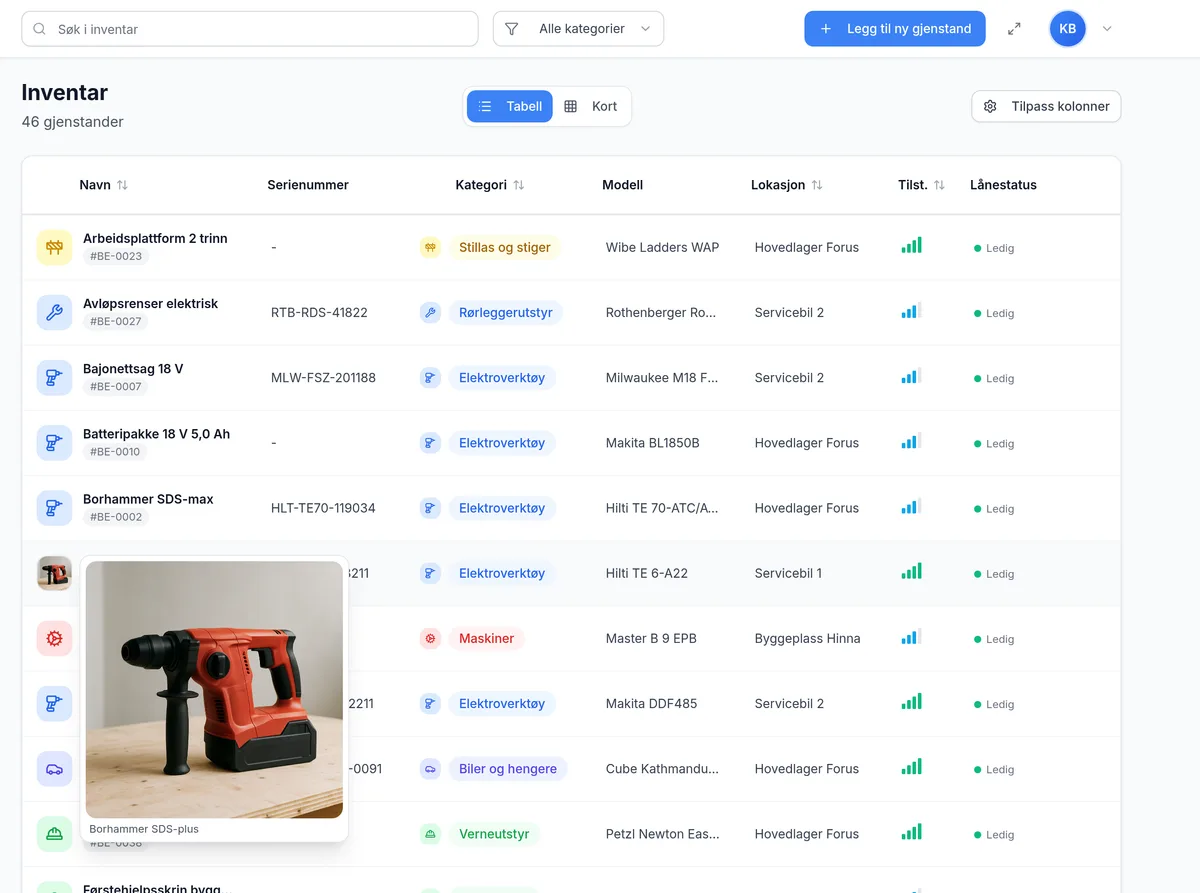Click Legg til ny gjenstand button

click(x=895, y=29)
